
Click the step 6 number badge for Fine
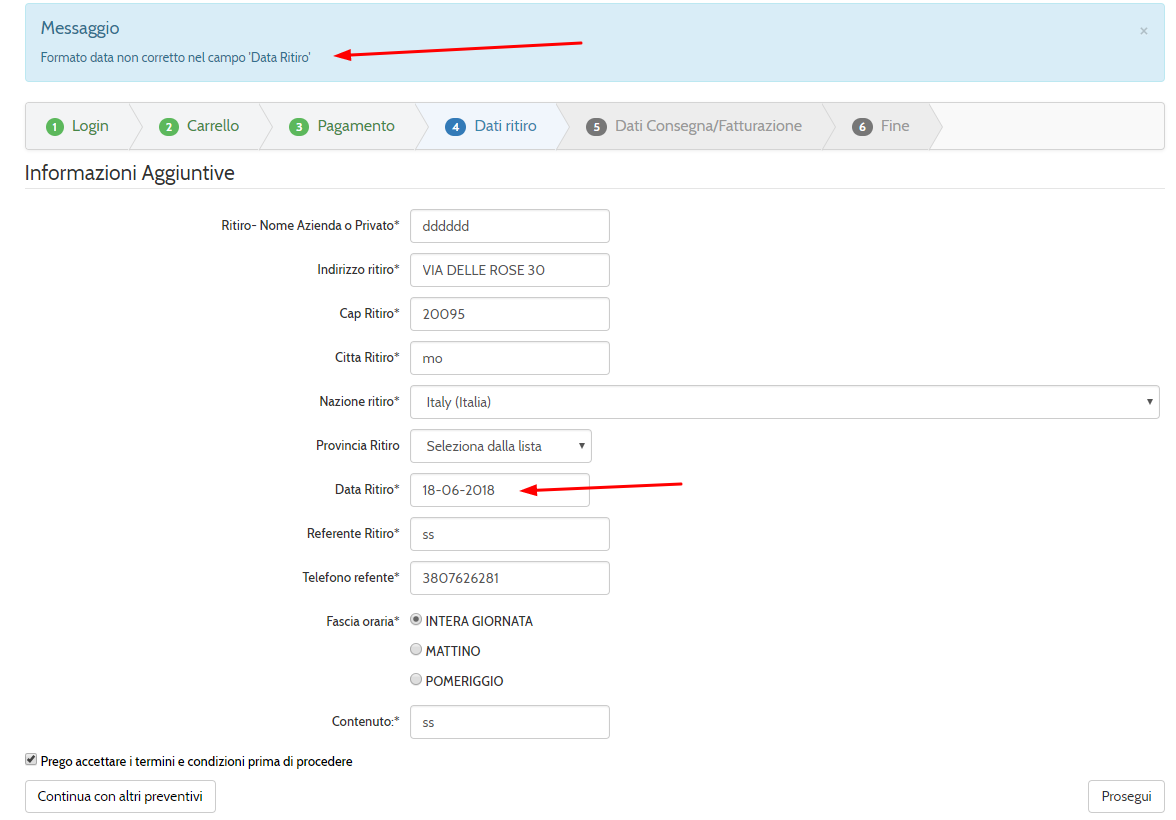(x=862, y=127)
